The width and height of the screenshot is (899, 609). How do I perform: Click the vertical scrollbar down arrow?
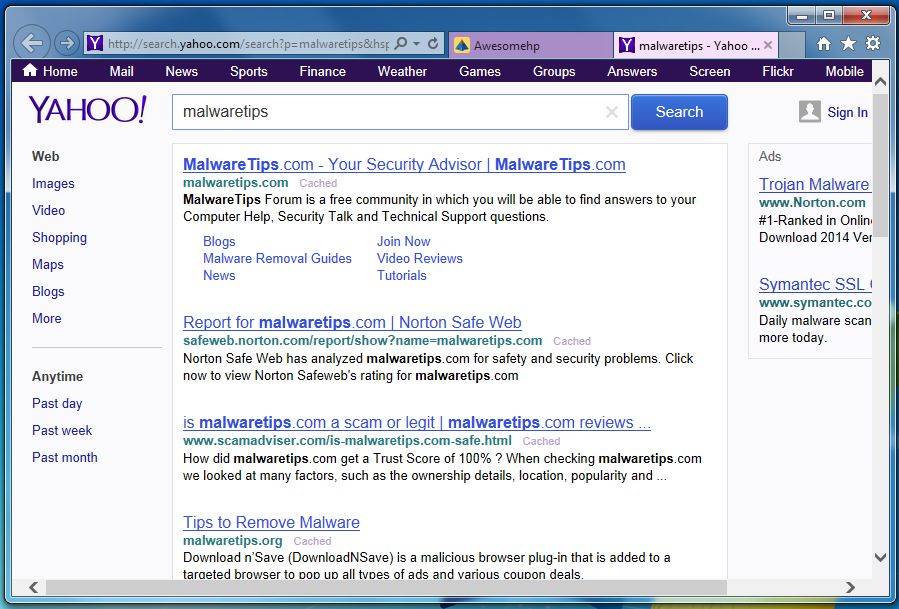pyautogui.click(x=880, y=557)
